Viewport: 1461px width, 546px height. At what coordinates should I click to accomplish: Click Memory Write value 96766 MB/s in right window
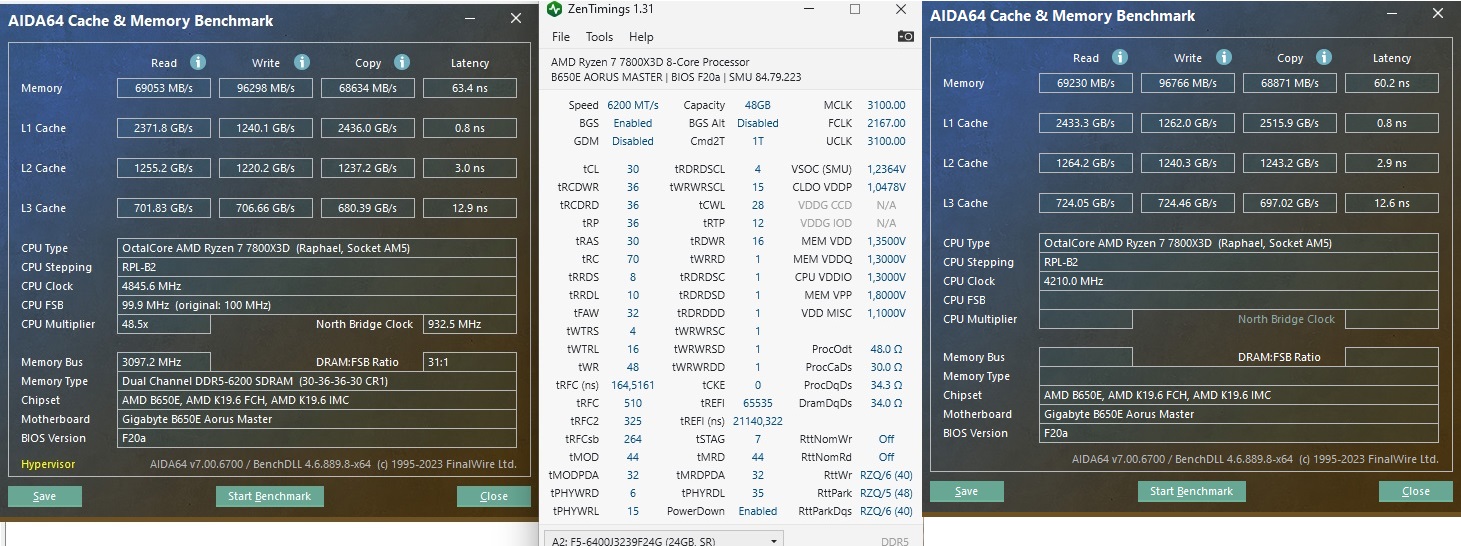(1188, 83)
